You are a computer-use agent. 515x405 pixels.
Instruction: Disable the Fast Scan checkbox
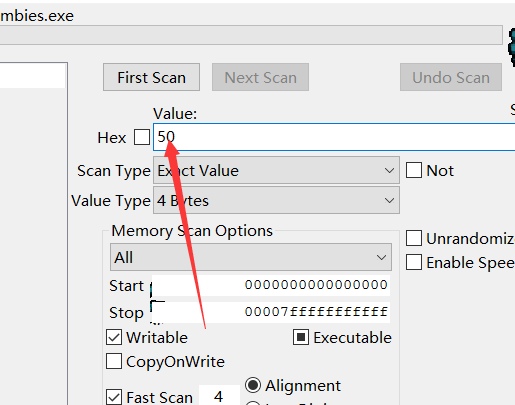pyautogui.click(x=114, y=397)
